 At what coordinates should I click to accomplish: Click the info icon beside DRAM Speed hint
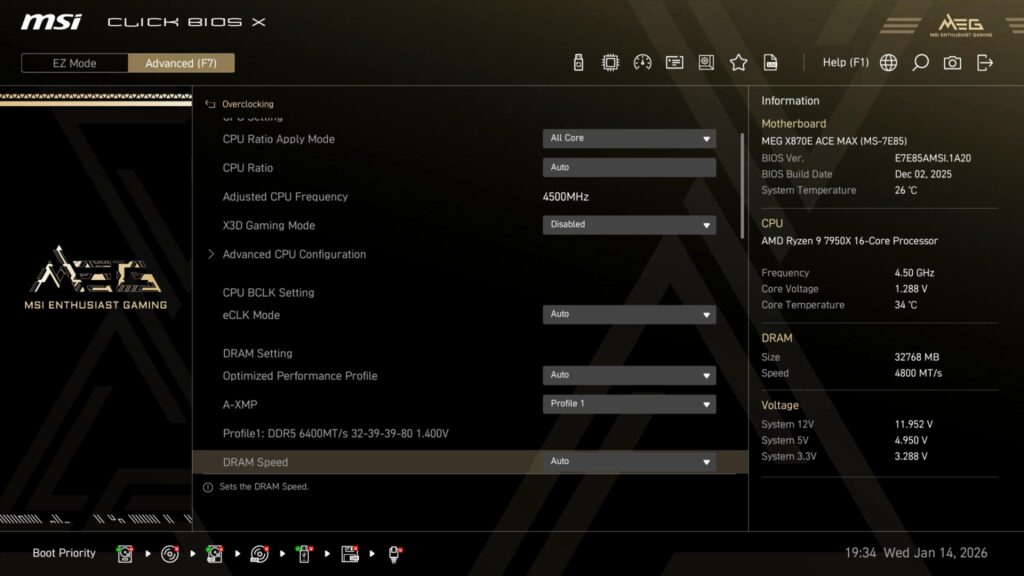coord(208,487)
